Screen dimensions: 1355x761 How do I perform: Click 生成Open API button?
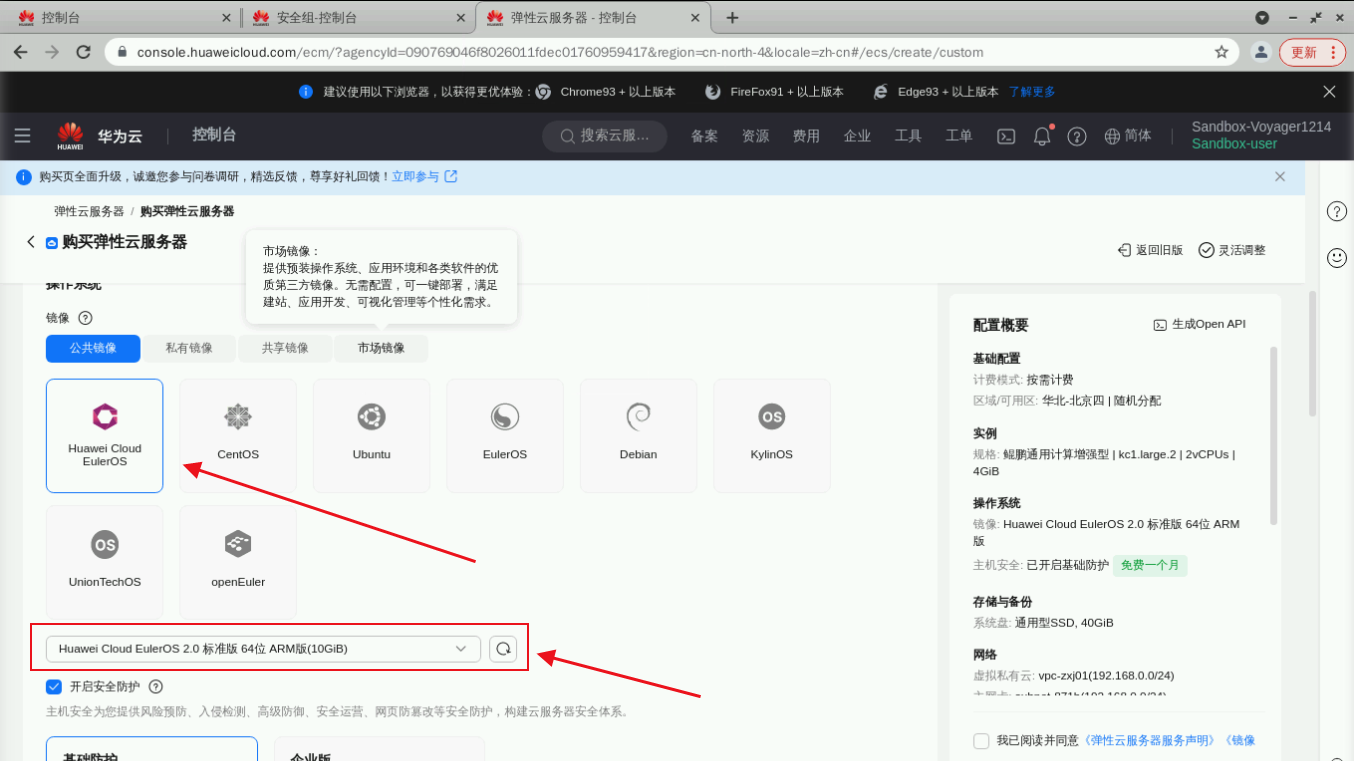click(x=1199, y=324)
